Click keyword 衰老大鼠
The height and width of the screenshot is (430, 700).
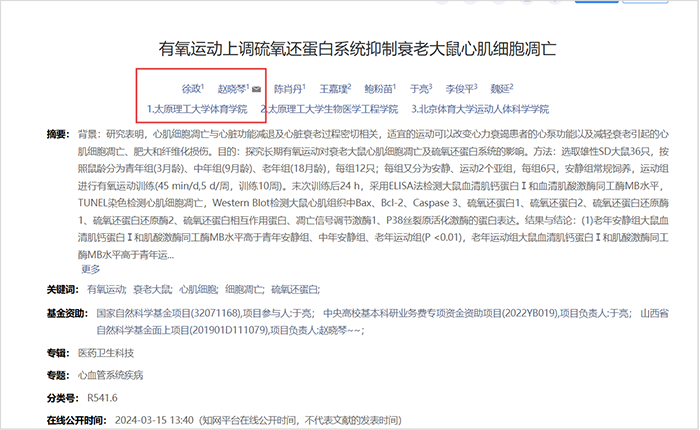point(153,289)
